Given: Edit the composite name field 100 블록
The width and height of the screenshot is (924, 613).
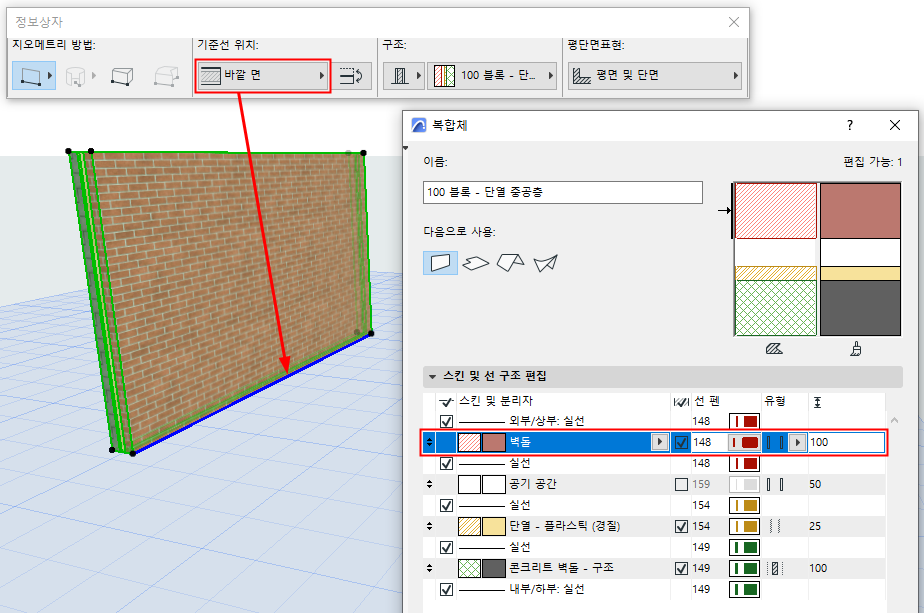Looking at the screenshot, I should pos(563,192).
